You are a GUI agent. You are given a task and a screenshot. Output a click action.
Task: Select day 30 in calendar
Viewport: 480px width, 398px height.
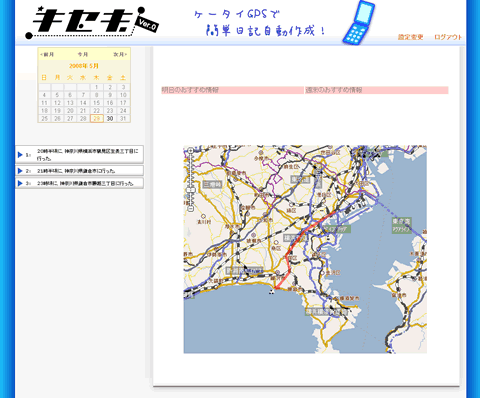(110, 119)
